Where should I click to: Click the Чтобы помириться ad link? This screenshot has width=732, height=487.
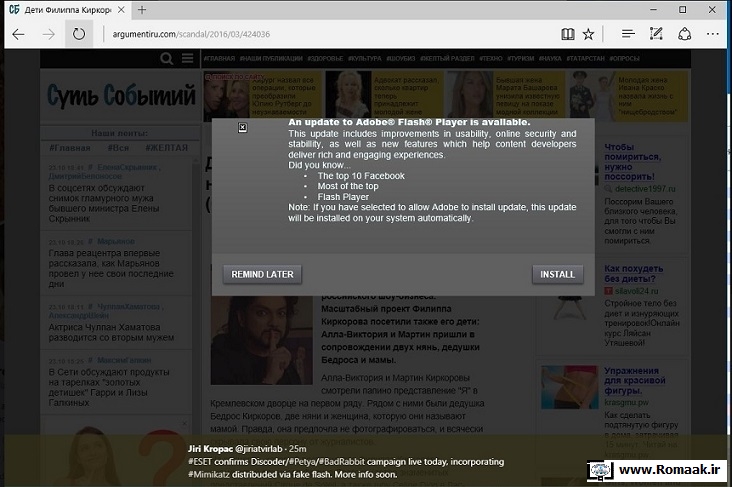pos(633,162)
